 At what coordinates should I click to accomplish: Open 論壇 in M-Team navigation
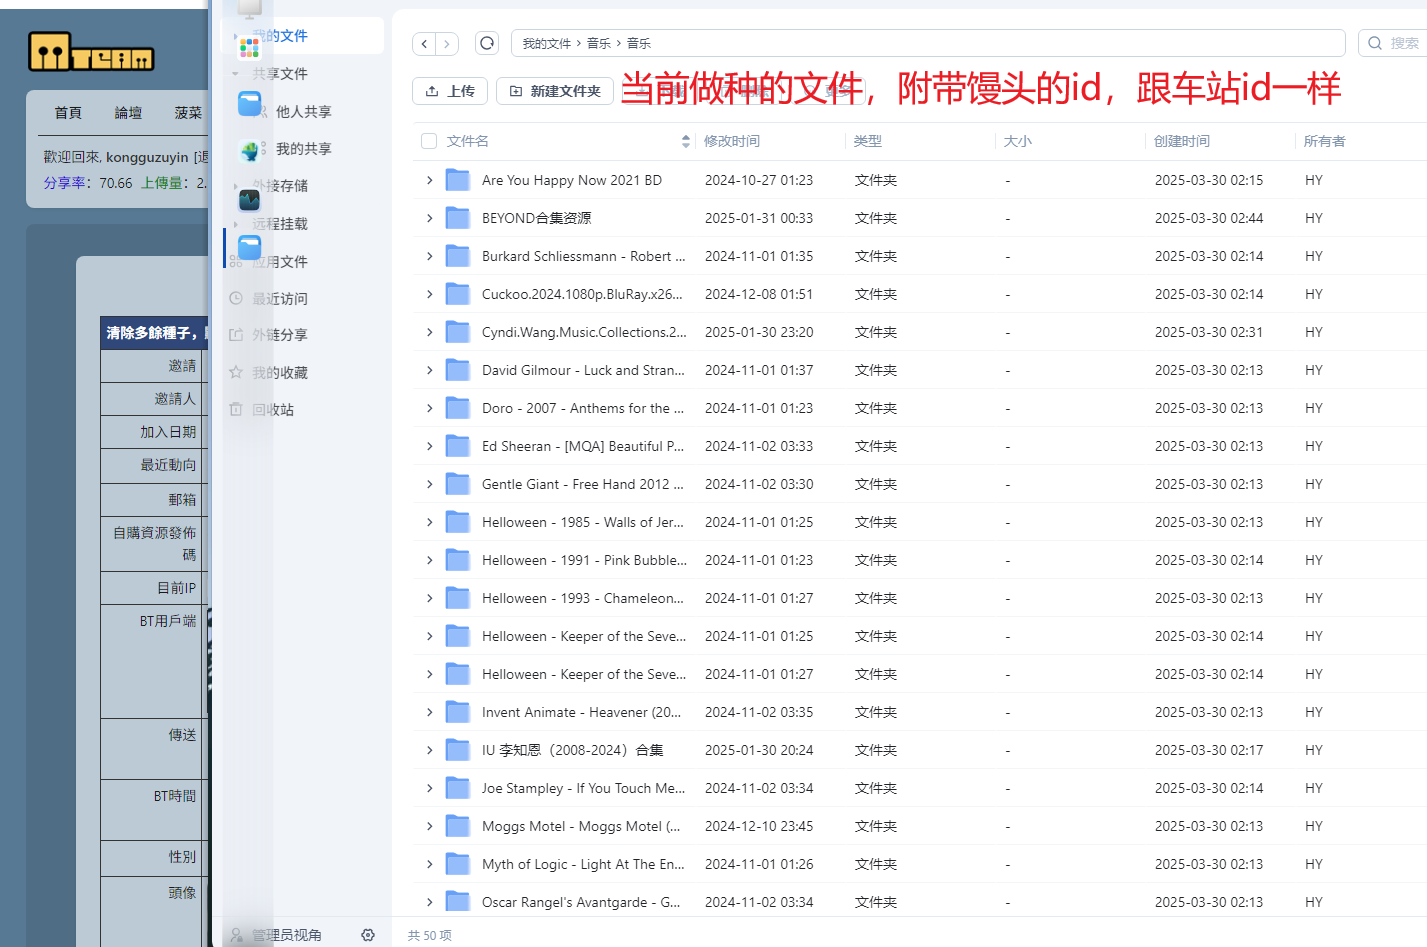(128, 113)
